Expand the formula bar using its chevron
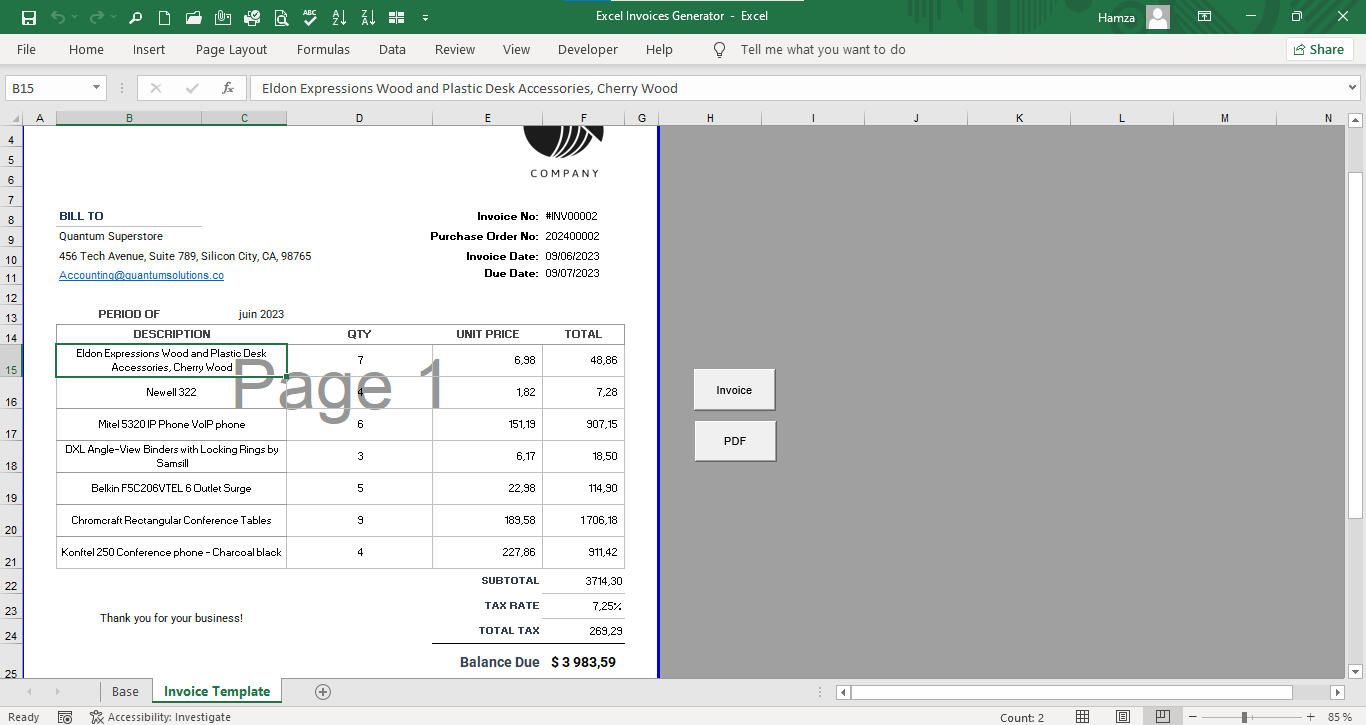 pyautogui.click(x=1353, y=88)
